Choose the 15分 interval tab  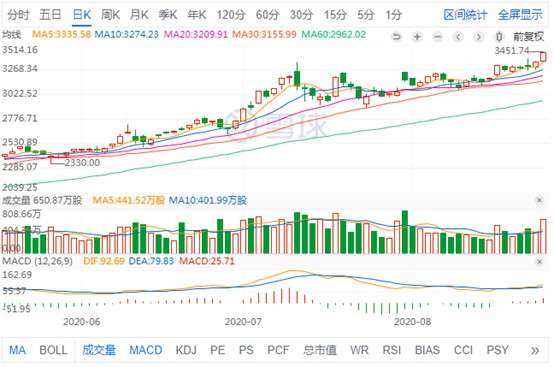point(335,15)
